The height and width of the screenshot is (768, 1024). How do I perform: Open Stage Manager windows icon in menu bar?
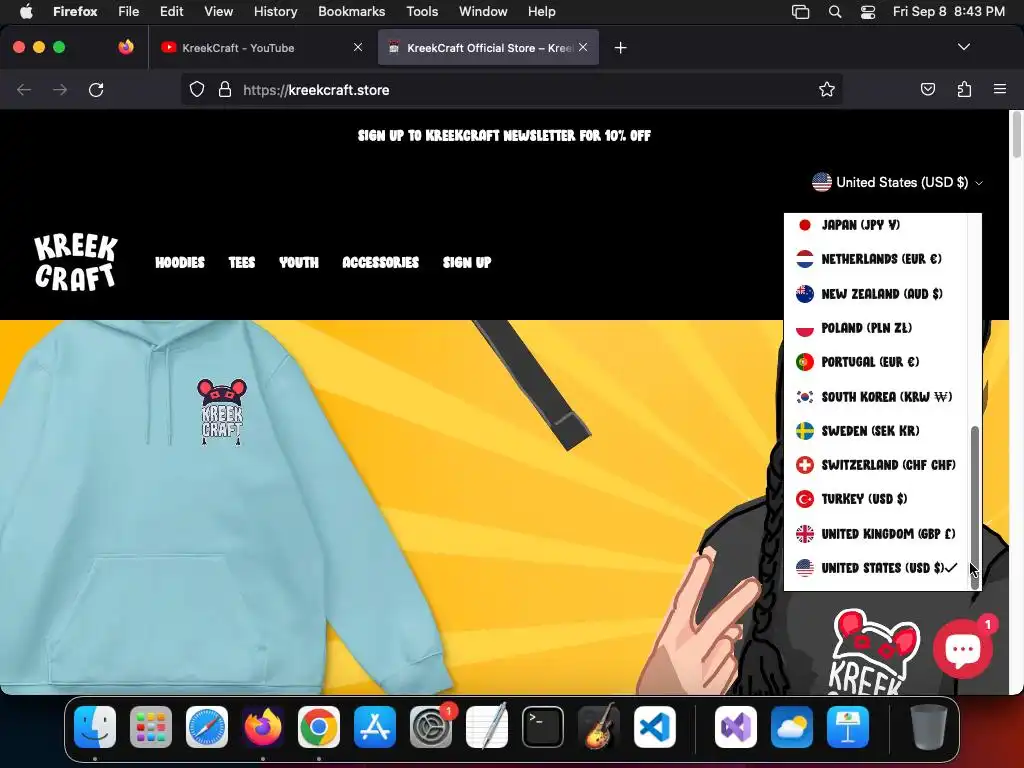(800, 11)
